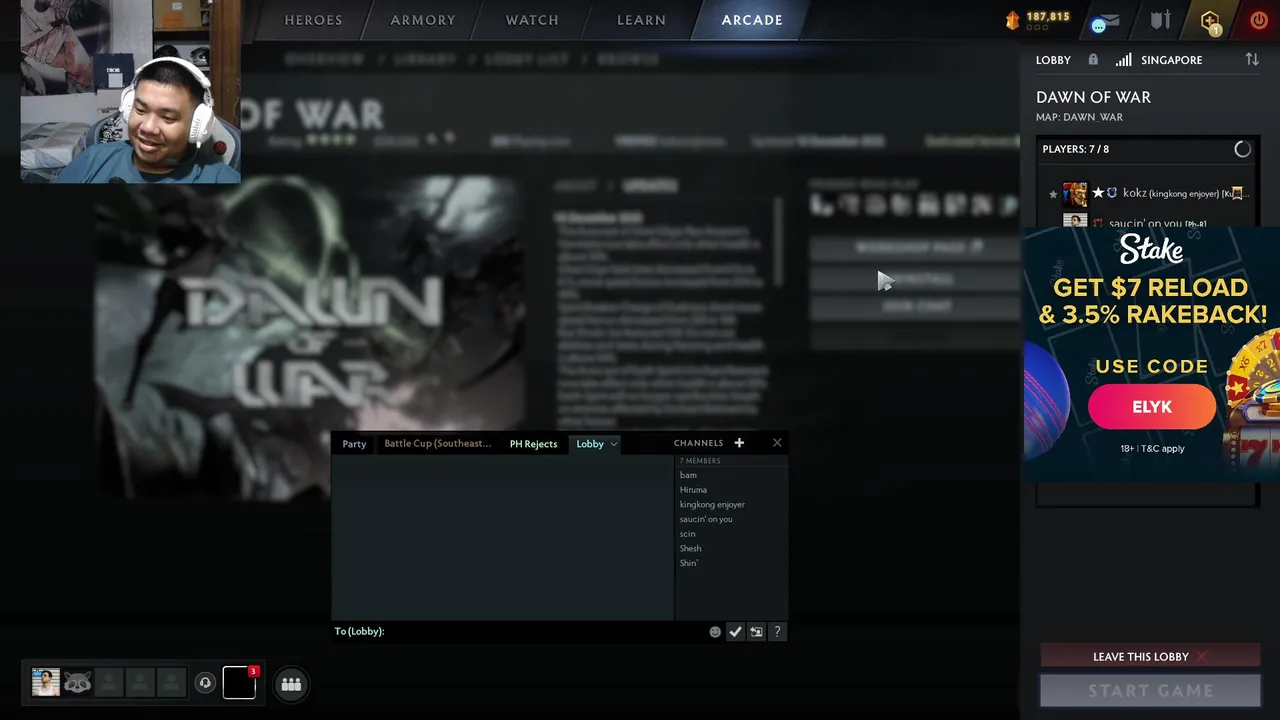Open the black box with red badge 3
1280x720 pixels.
239,682
